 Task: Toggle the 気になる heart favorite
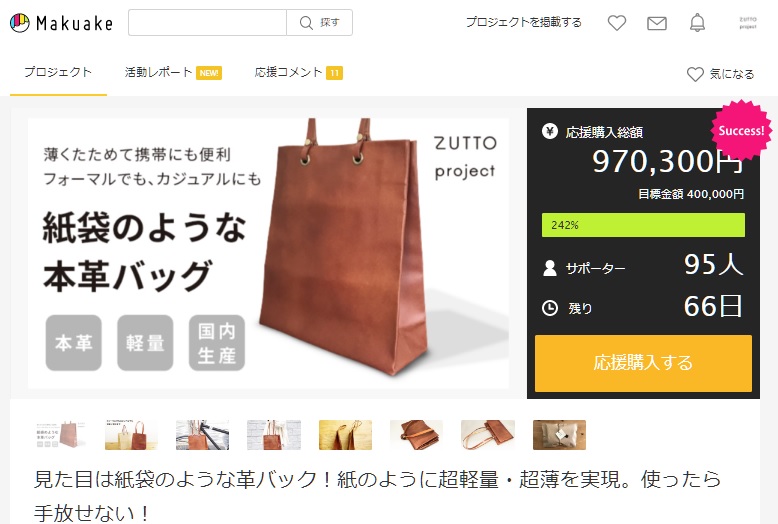click(695, 74)
